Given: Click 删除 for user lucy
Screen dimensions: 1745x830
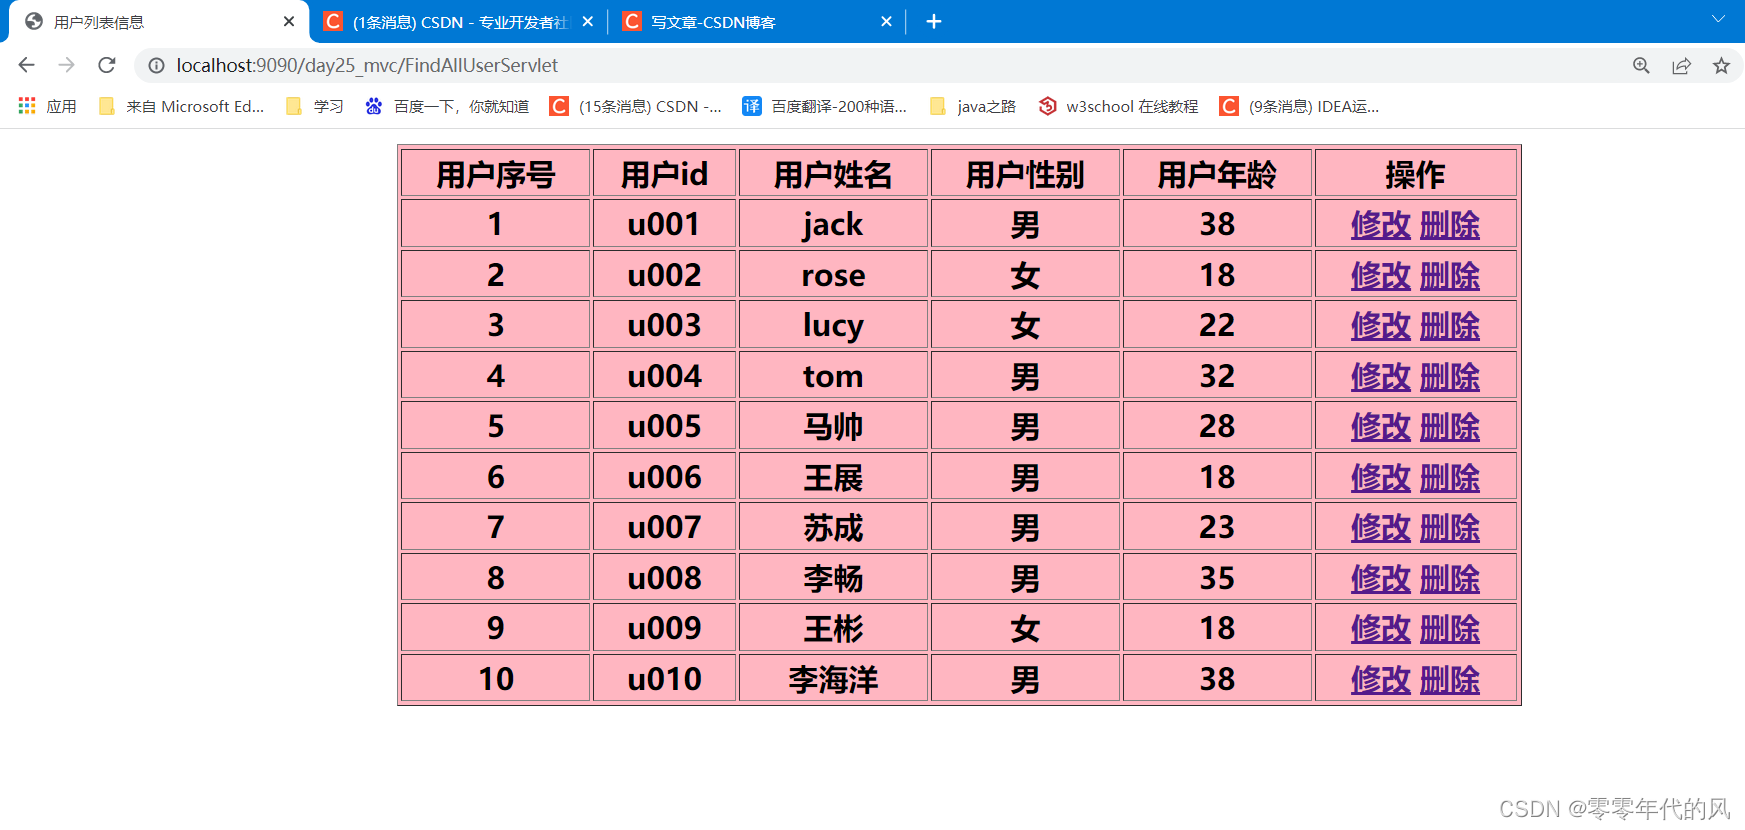Looking at the screenshot, I should coord(1449,326).
